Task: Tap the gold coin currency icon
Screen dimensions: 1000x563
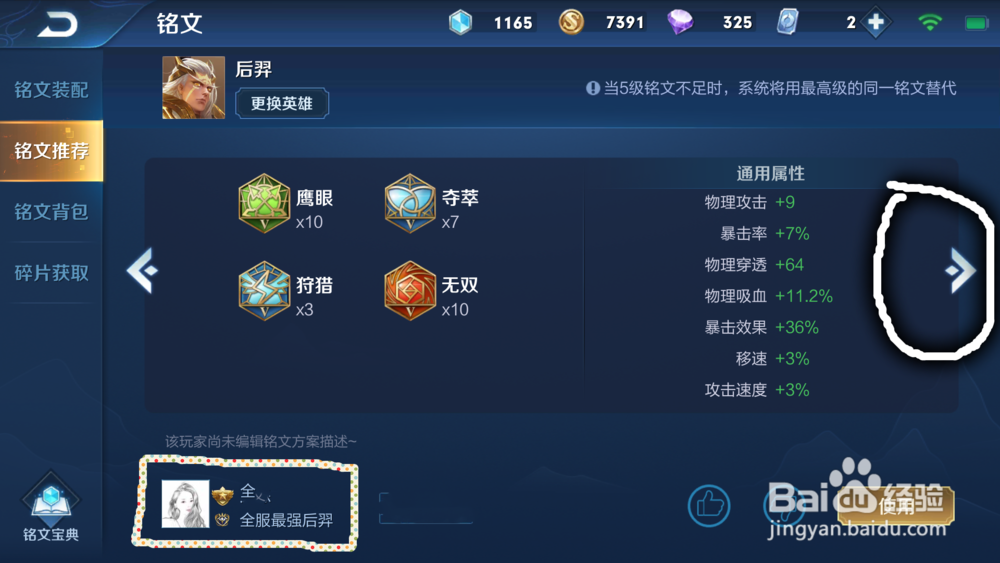Action: point(571,22)
